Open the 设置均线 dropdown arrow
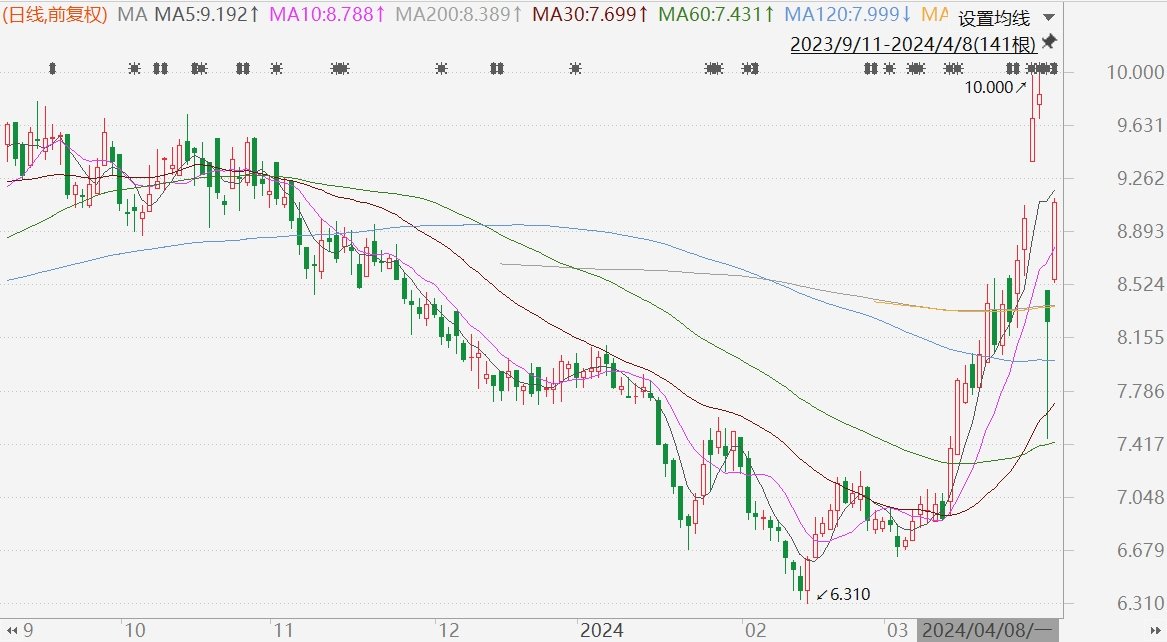 (x=1047, y=18)
